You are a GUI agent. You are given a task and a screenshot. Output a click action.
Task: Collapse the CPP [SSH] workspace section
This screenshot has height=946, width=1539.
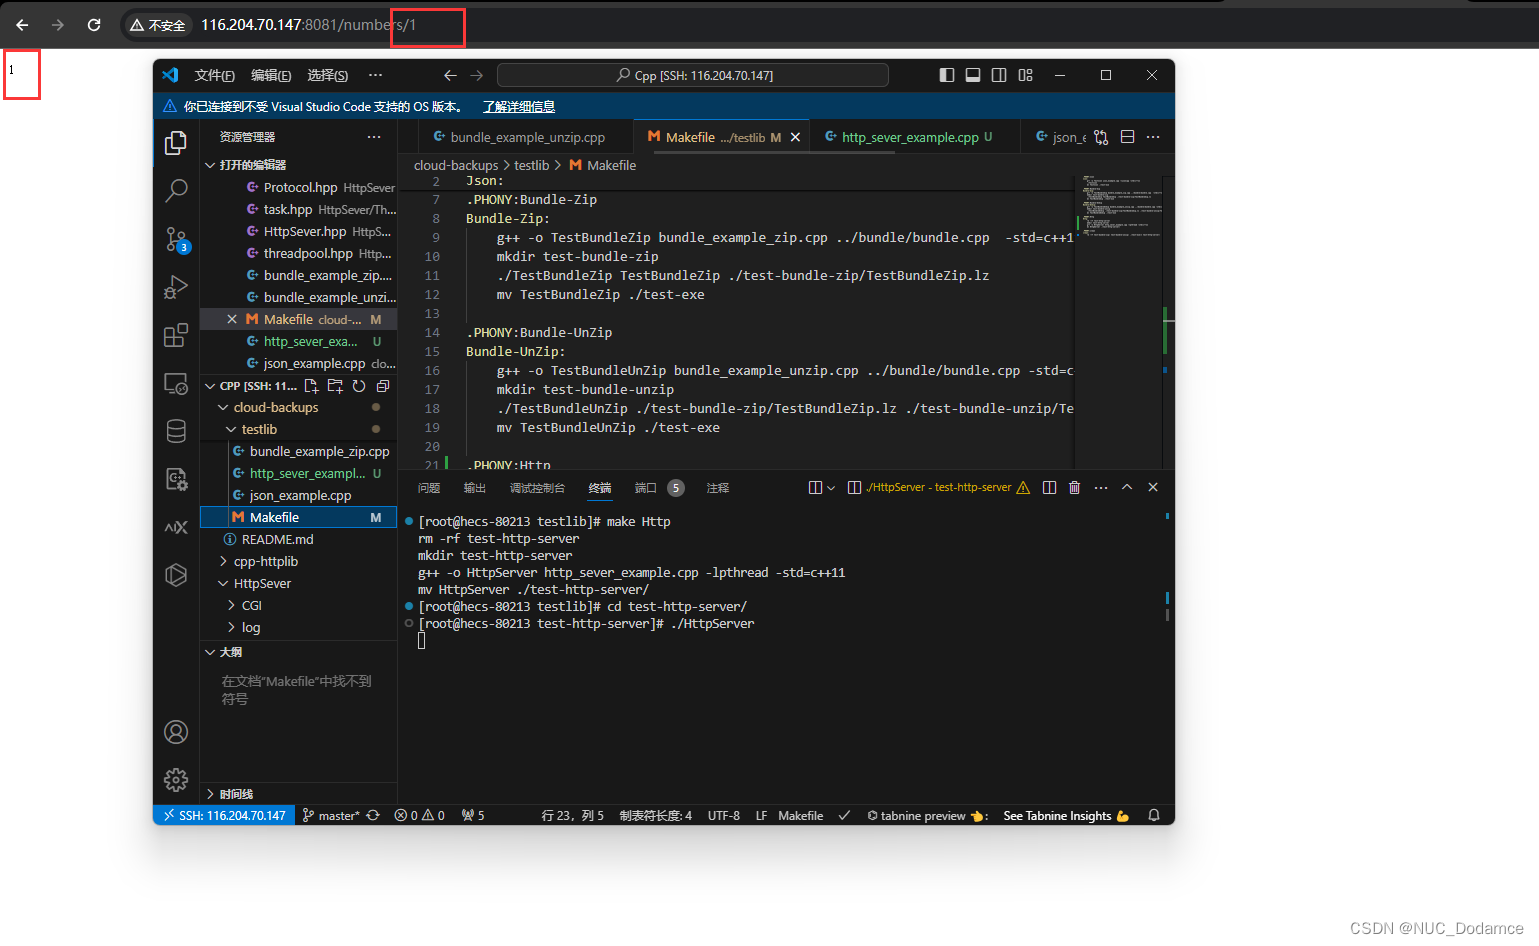point(210,386)
